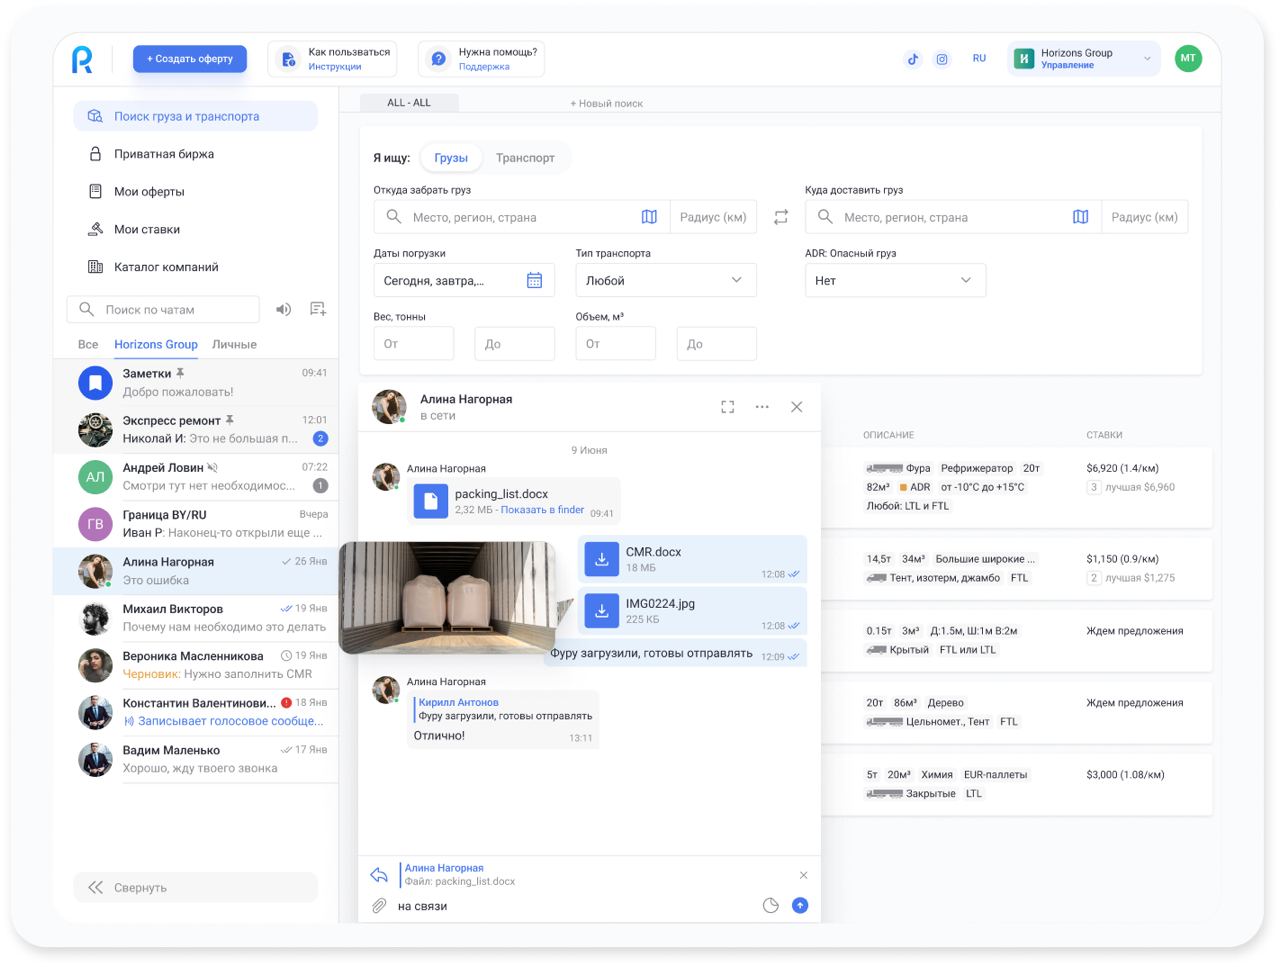Select Грузы search toggle
This screenshot has height=967, width=1280.
[451, 158]
